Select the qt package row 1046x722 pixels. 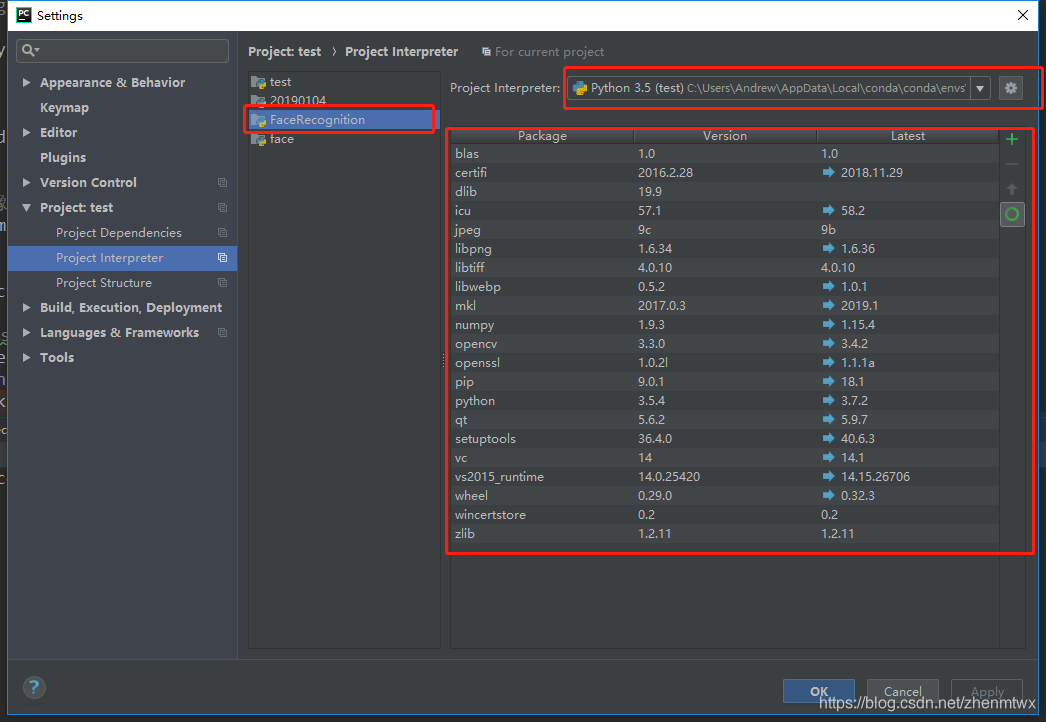click(x=725, y=420)
